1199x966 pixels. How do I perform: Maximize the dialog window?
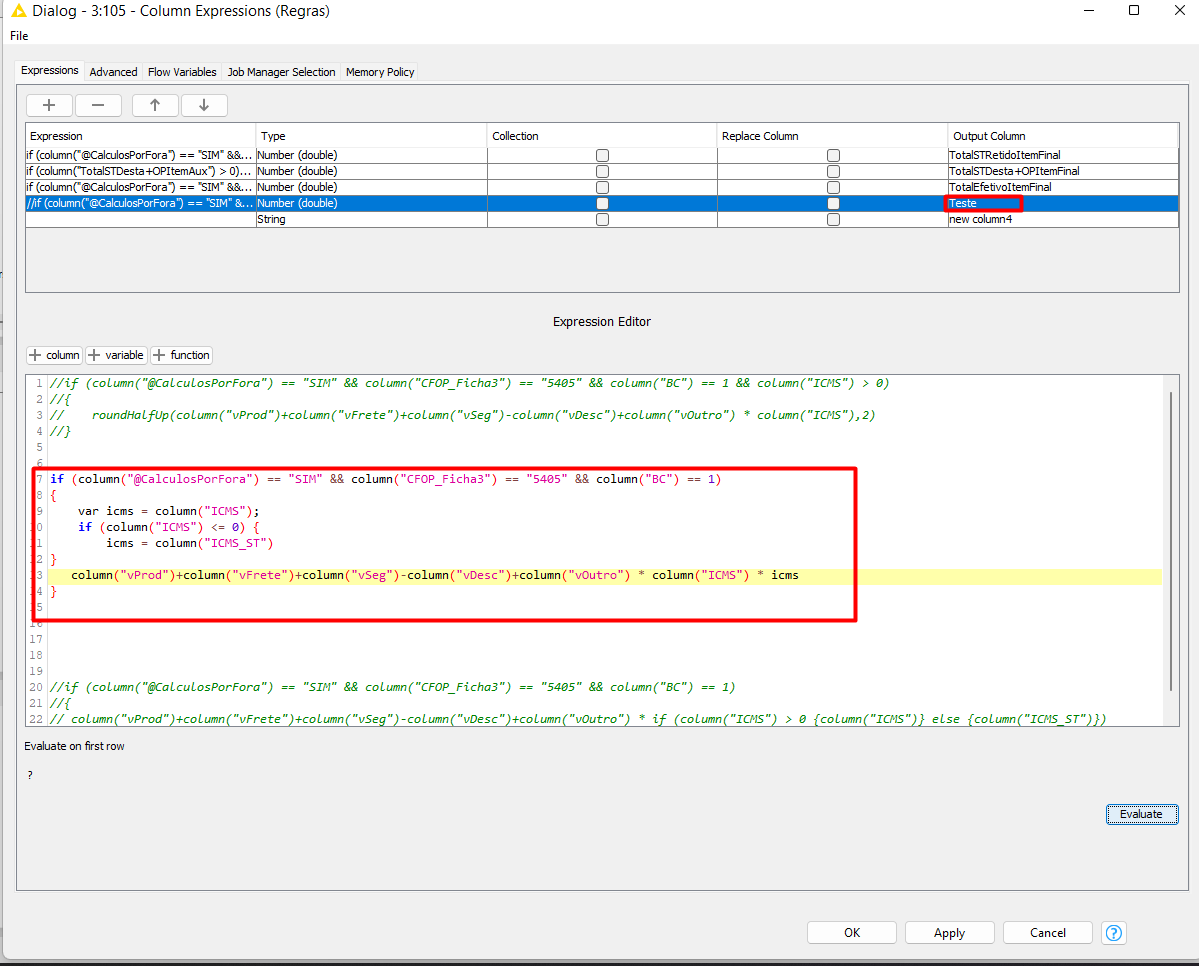pyautogui.click(x=1134, y=11)
